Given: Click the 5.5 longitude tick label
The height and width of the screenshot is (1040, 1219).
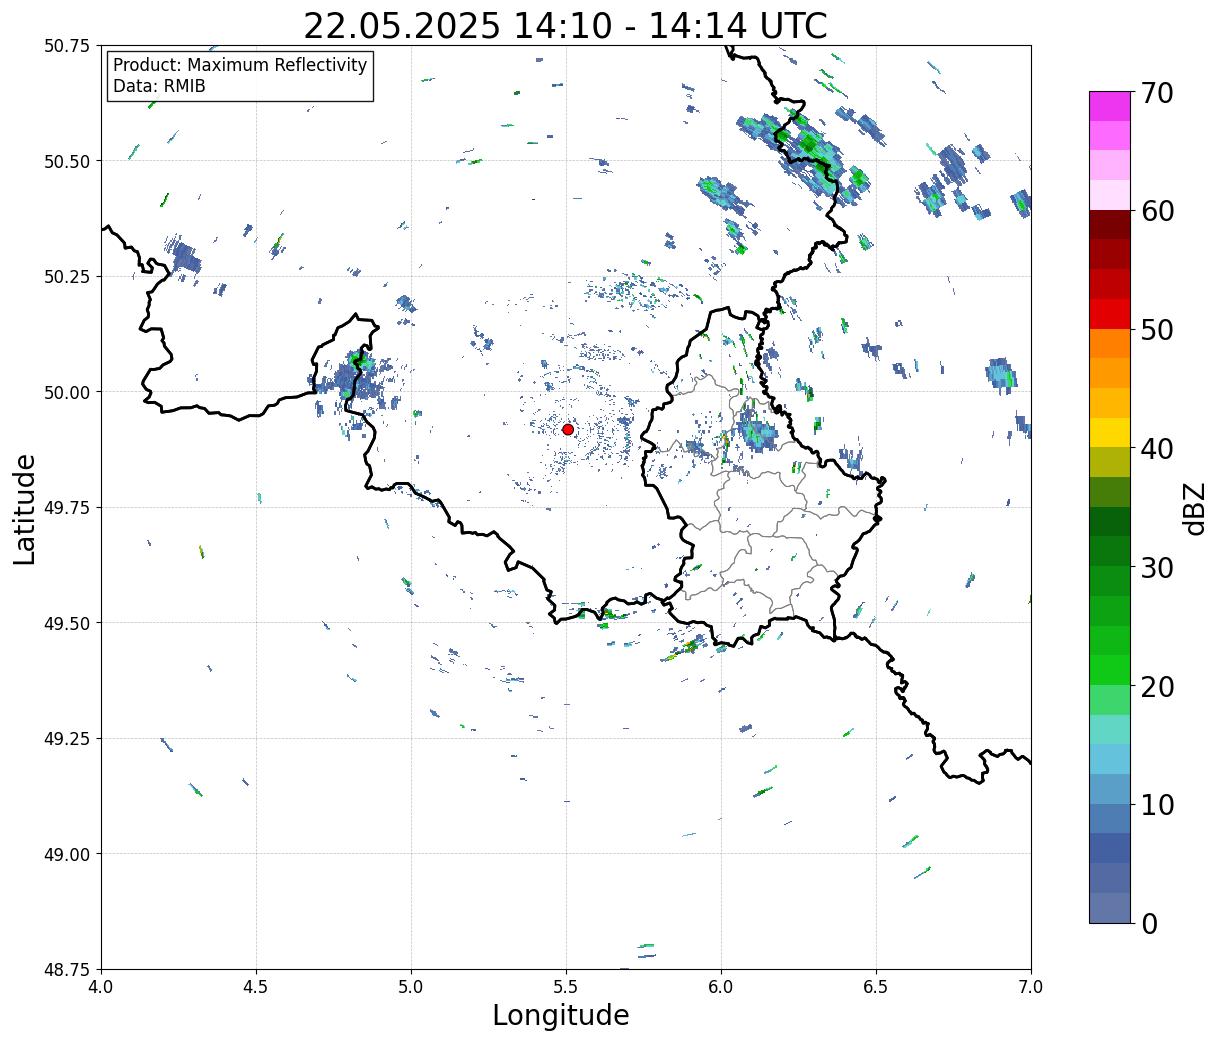Looking at the screenshot, I should click(x=566, y=987).
